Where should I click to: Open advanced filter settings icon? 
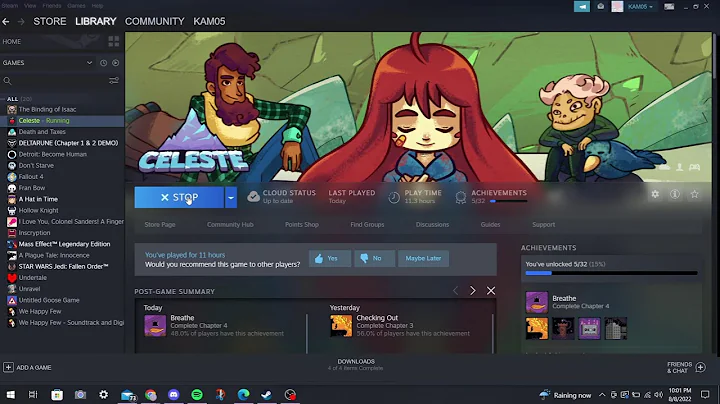point(113,81)
